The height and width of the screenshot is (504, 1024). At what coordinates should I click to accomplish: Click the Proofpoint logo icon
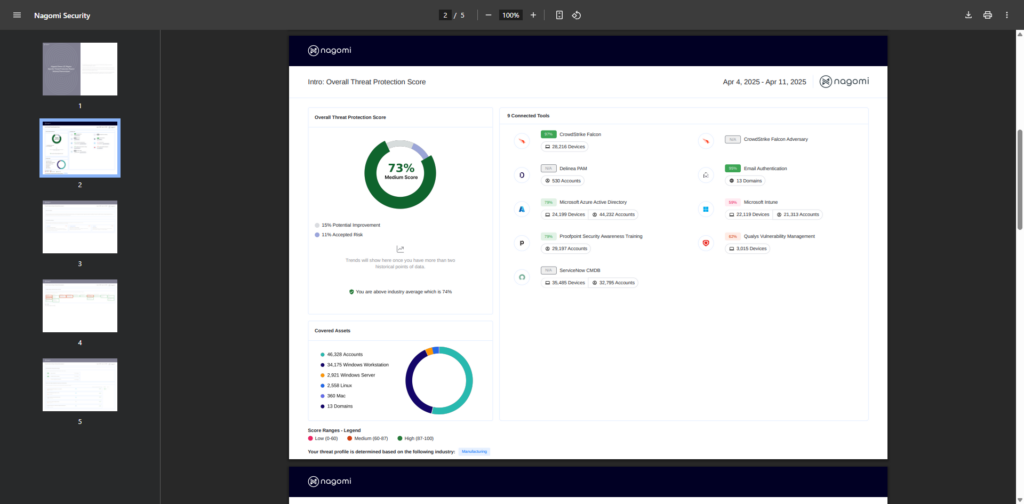click(x=522, y=243)
